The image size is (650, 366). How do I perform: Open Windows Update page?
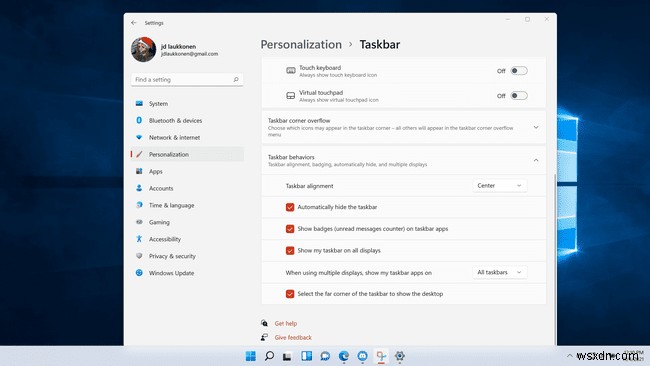coord(187,273)
